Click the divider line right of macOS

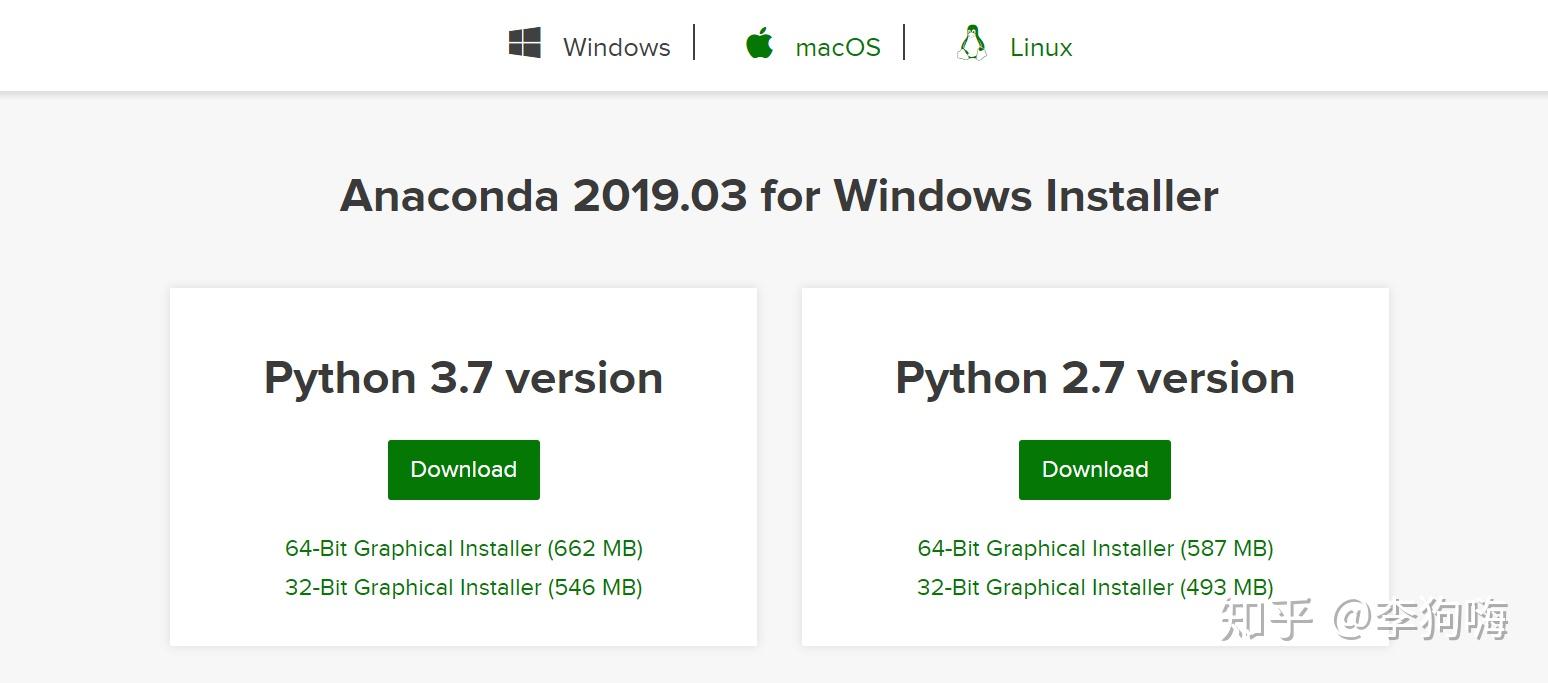coord(904,43)
